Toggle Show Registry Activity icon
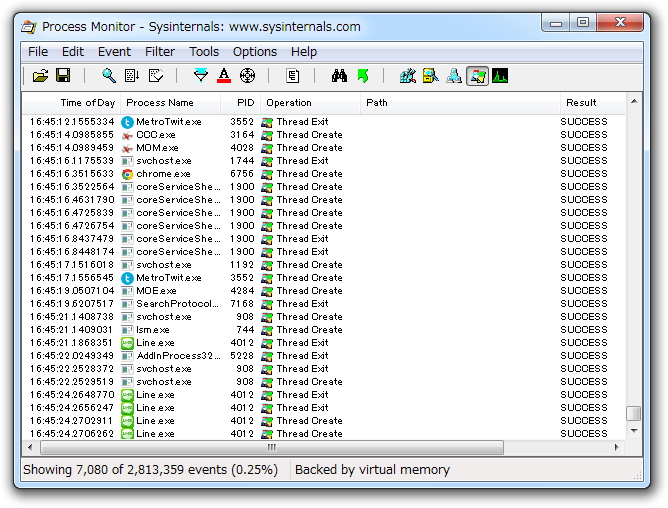Image resolution: width=668 pixels, height=508 pixels. [x=408, y=76]
